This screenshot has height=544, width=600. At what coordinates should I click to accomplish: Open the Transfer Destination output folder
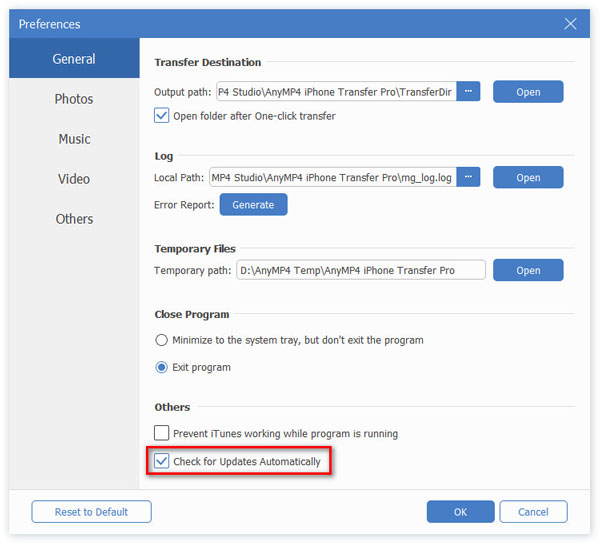click(x=528, y=92)
